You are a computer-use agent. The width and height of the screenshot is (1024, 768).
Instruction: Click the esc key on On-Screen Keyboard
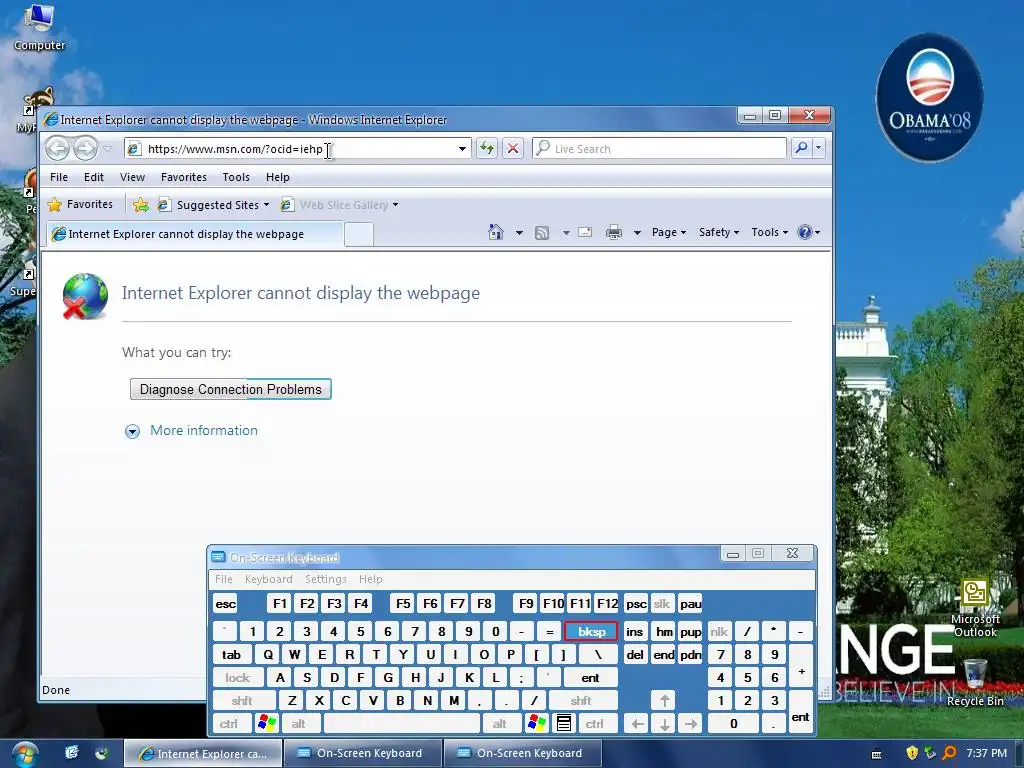click(225, 604)
